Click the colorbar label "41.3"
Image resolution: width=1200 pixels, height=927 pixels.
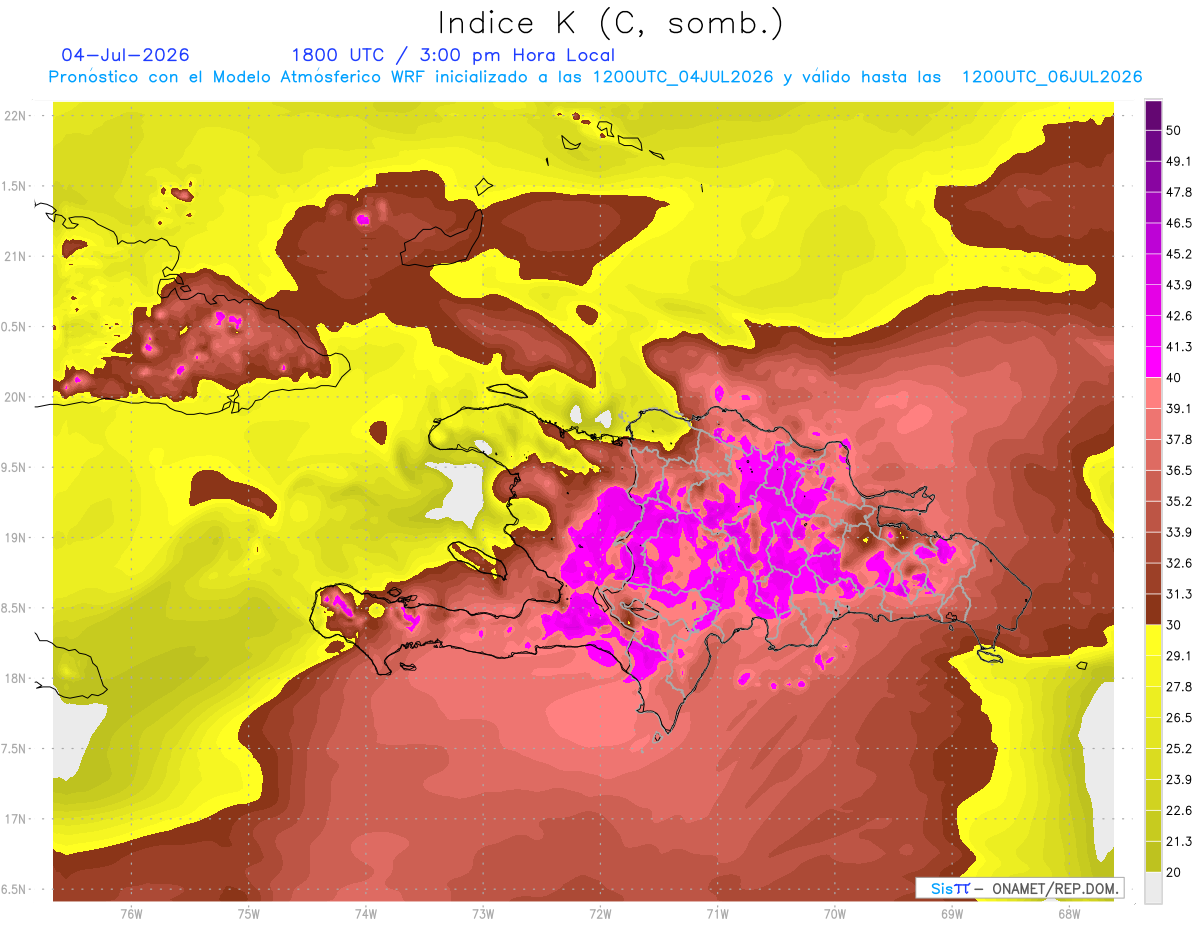1178,347
